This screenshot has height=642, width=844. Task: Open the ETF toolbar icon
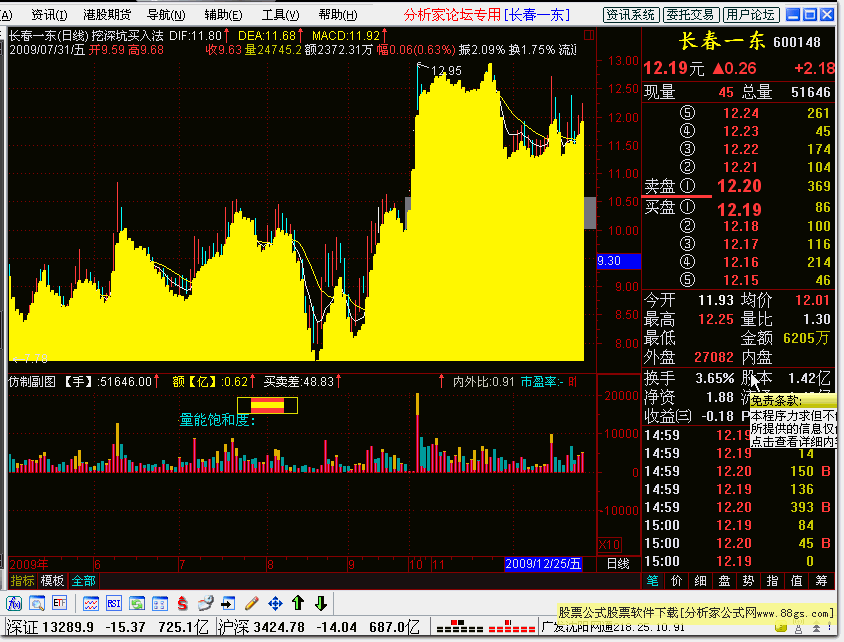59,604
